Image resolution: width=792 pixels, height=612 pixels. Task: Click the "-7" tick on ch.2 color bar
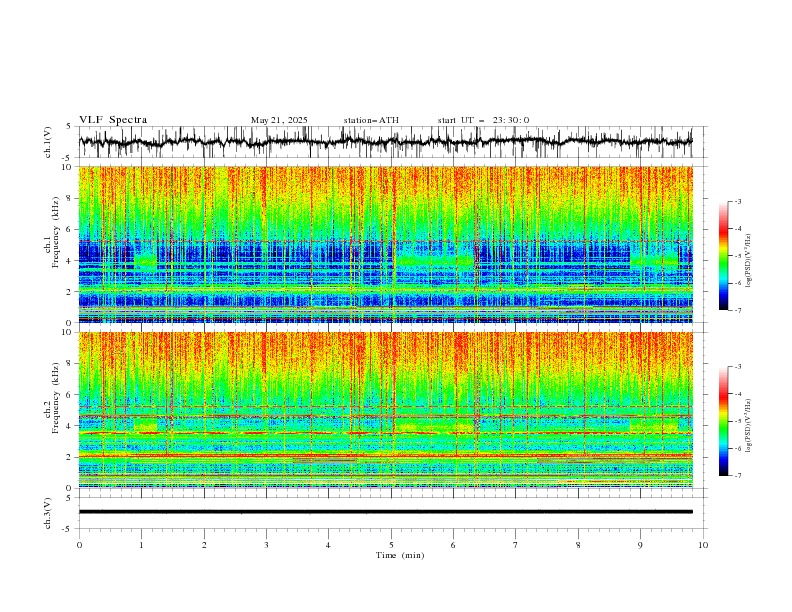pos(737,475)
